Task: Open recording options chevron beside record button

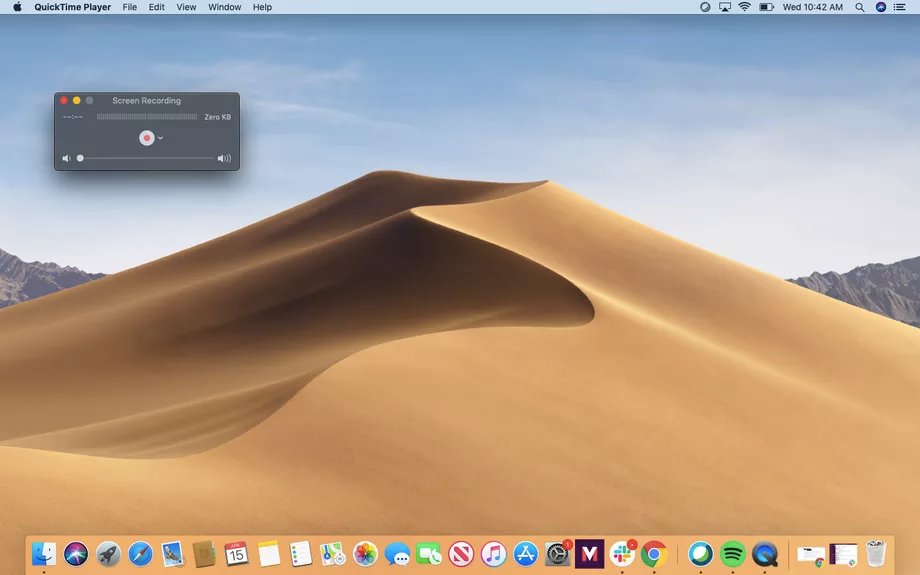Action: (x=160, y=138)
